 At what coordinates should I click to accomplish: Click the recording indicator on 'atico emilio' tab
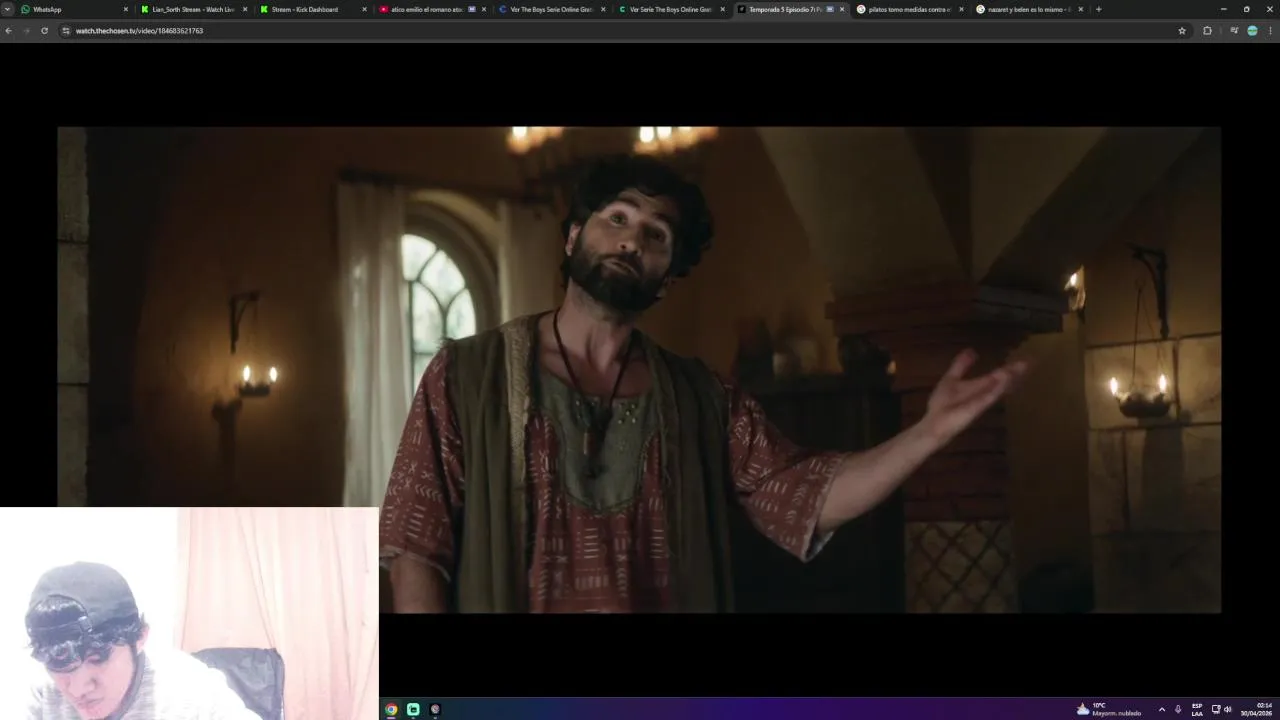pyautogui.click(x=472, y=9)
